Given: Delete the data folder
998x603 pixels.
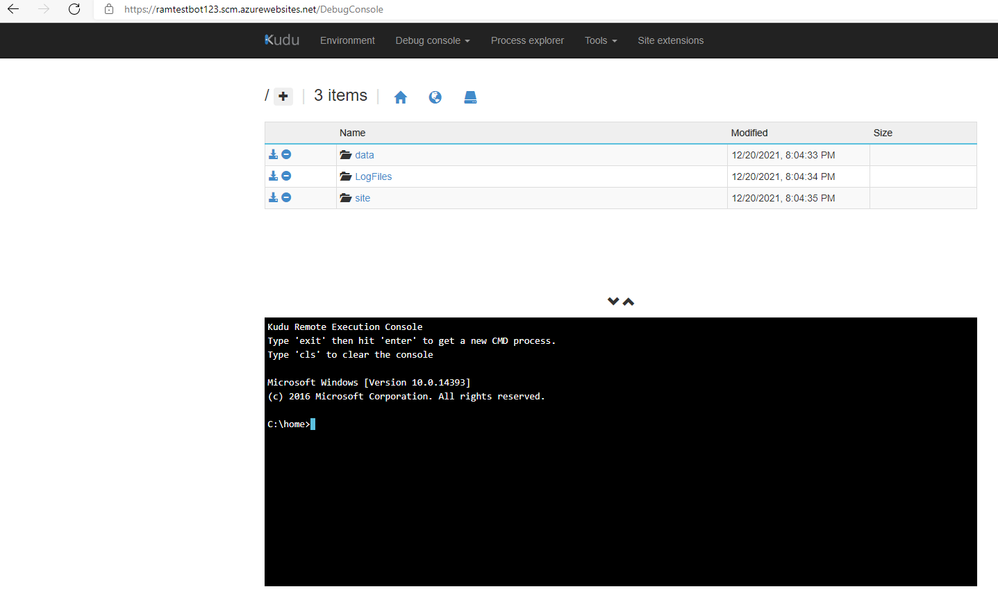Looking at the screenshot, I should (286, 155).
